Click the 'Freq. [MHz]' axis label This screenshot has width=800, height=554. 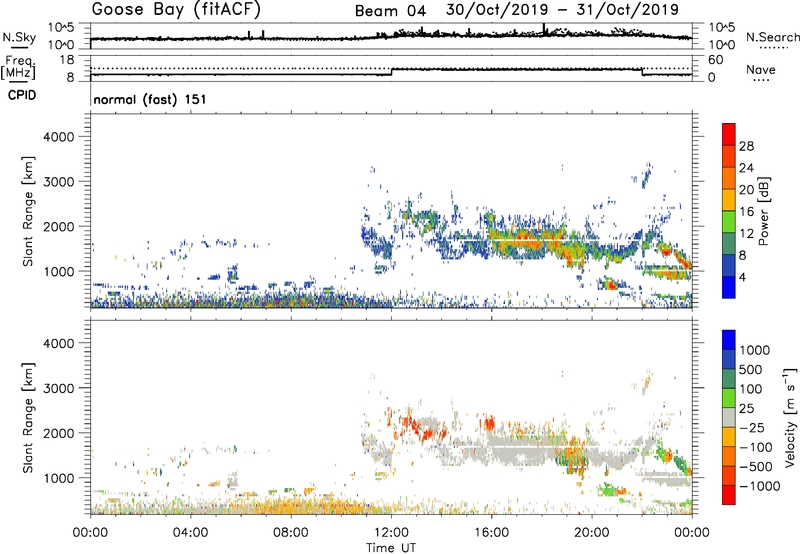(19, 67)
